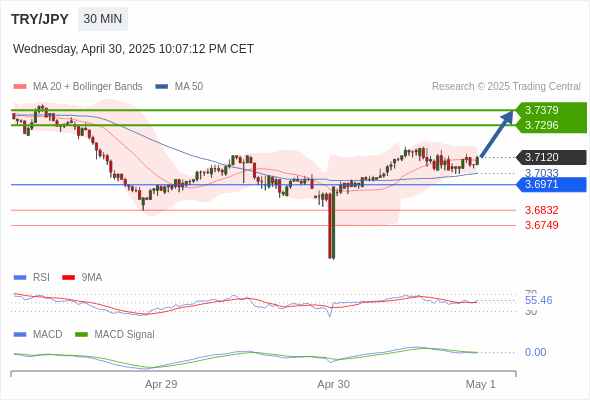Click the 3.6832 red support label
The image size is (590, 400).
click(542, 210)
